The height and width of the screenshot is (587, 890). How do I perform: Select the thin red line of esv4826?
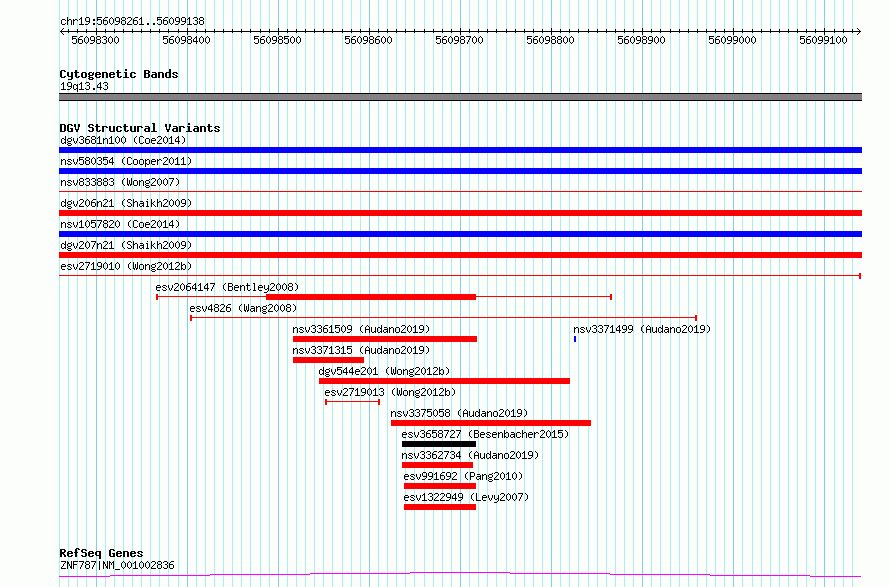(x=443, y=318)
